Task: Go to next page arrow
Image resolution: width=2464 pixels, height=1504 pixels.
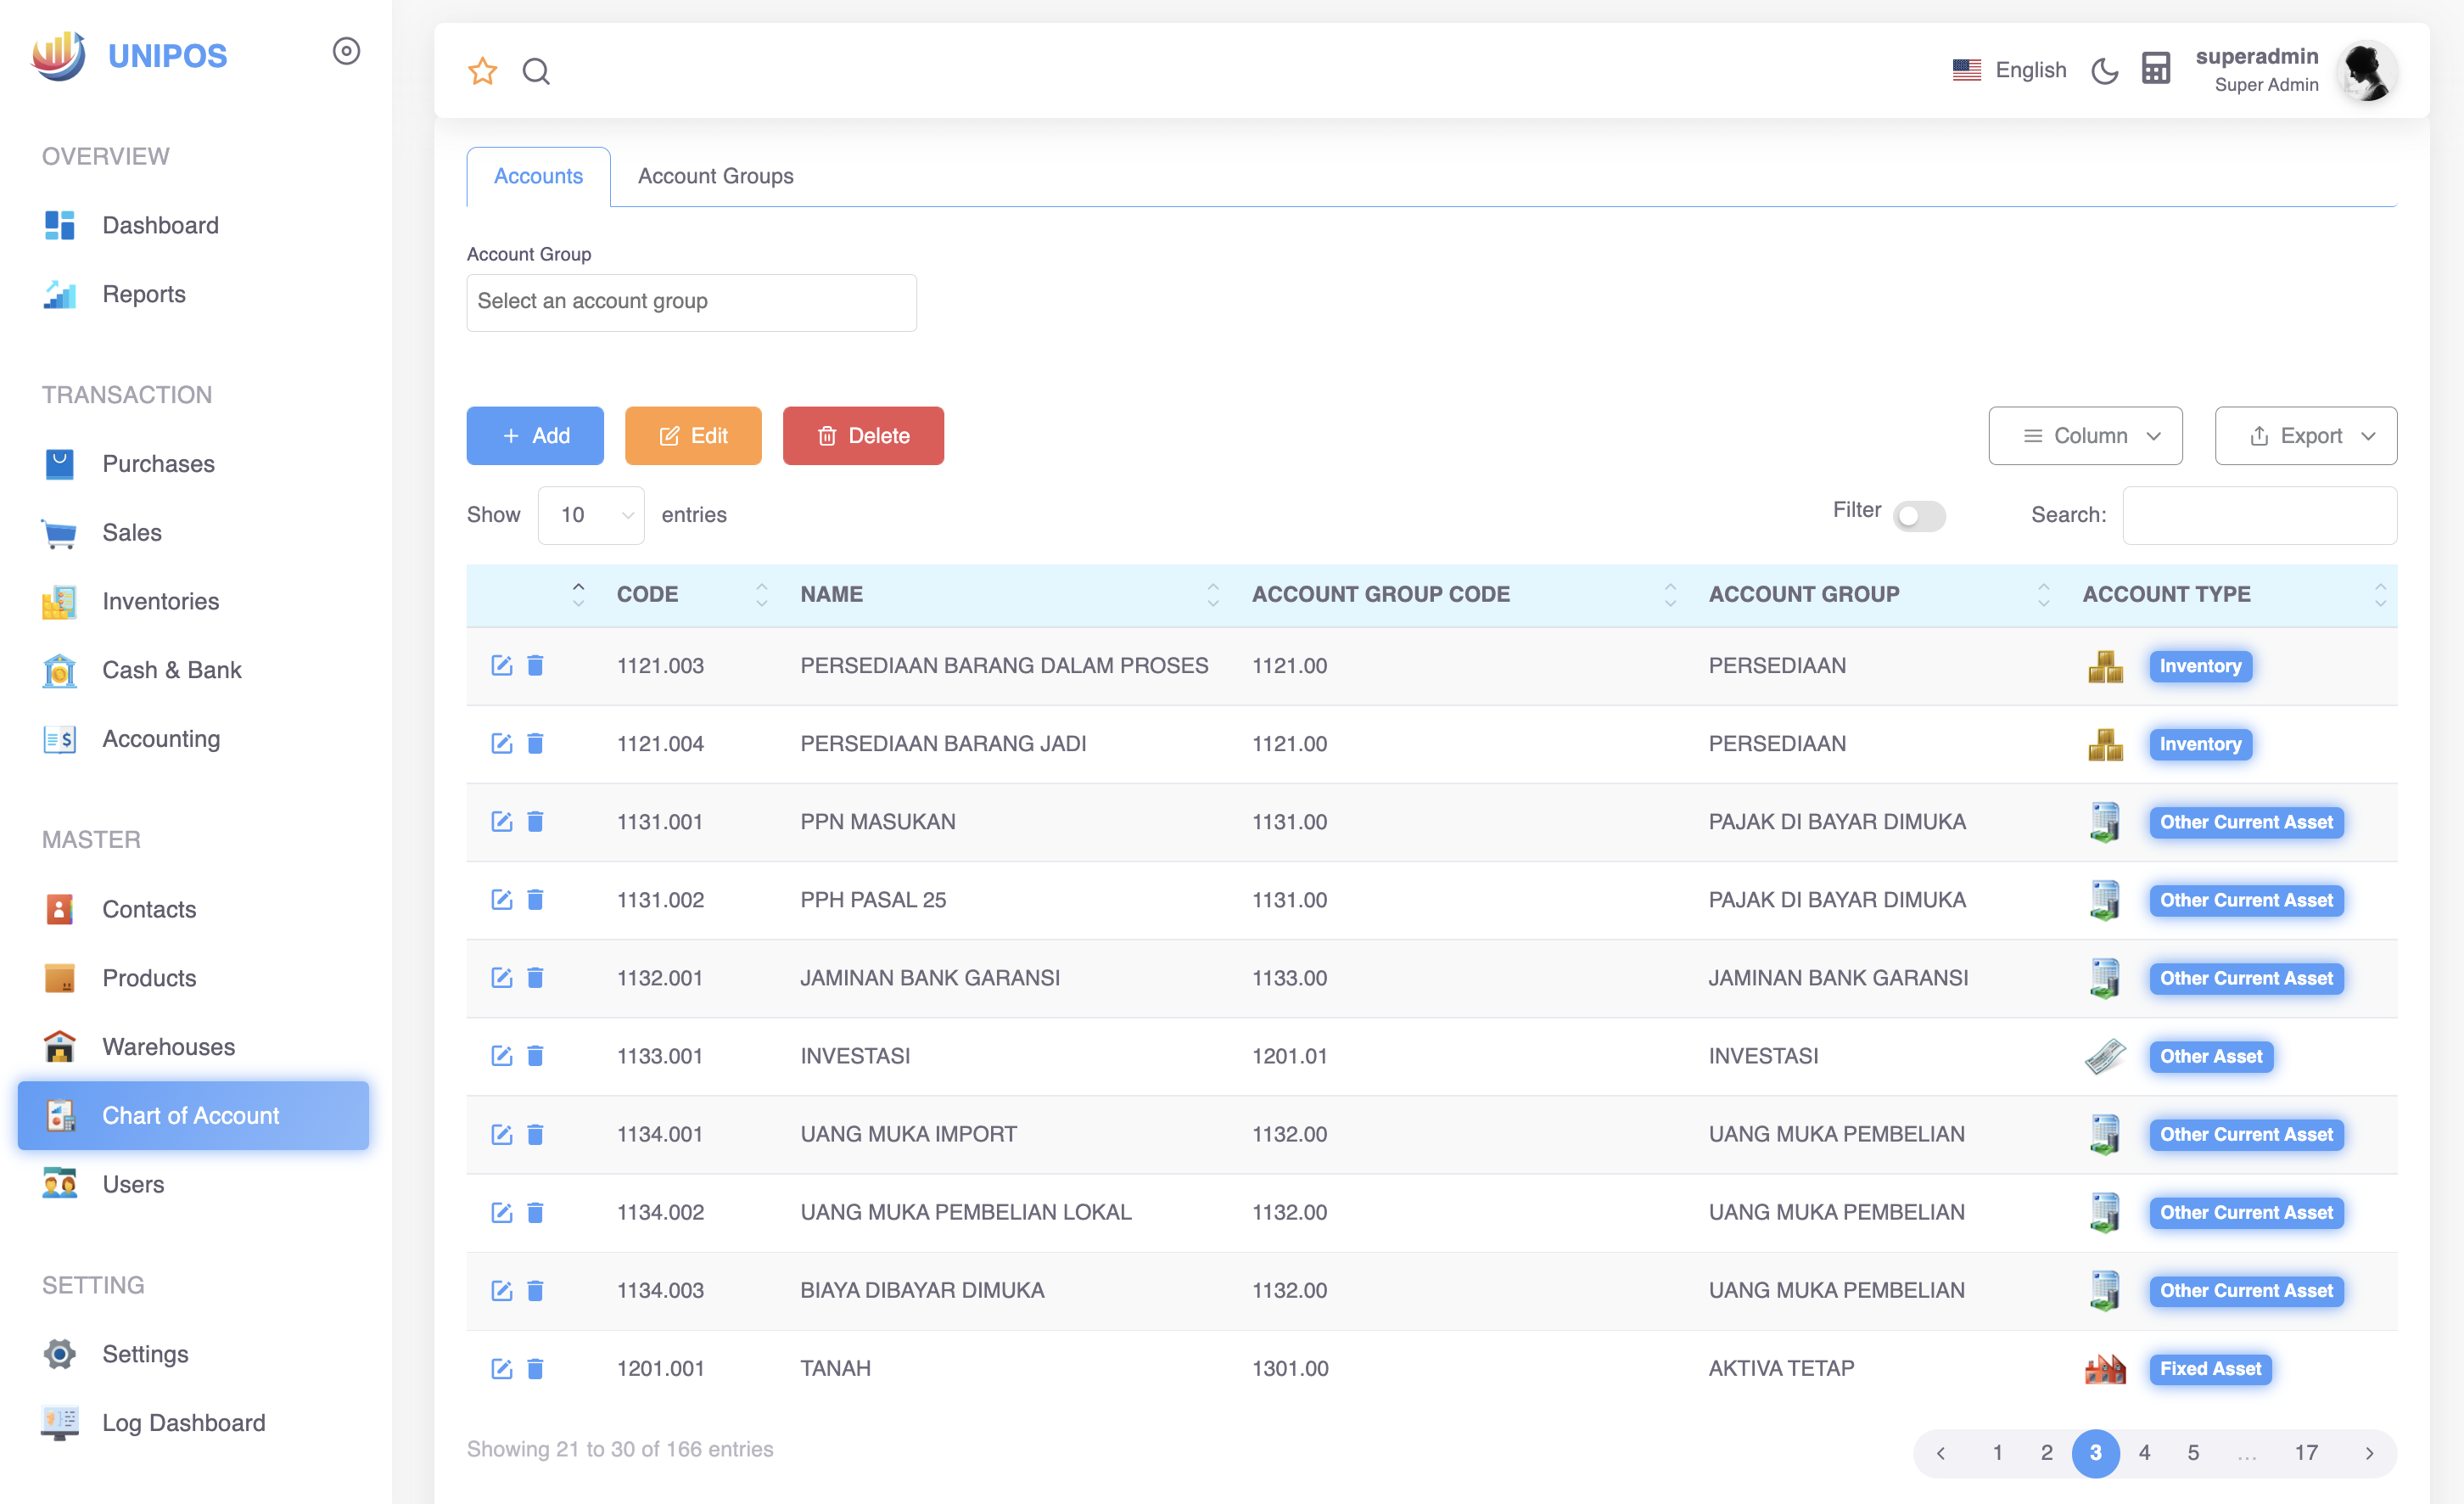Action: tap(2368, 1452)
